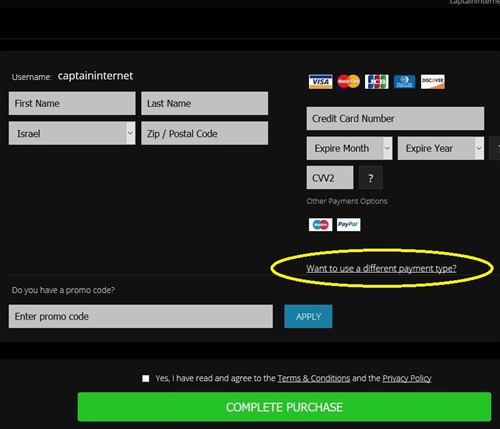Open the Privacy Policy link
The height and width of the screenshot is (429, 500).
(407, 378)
